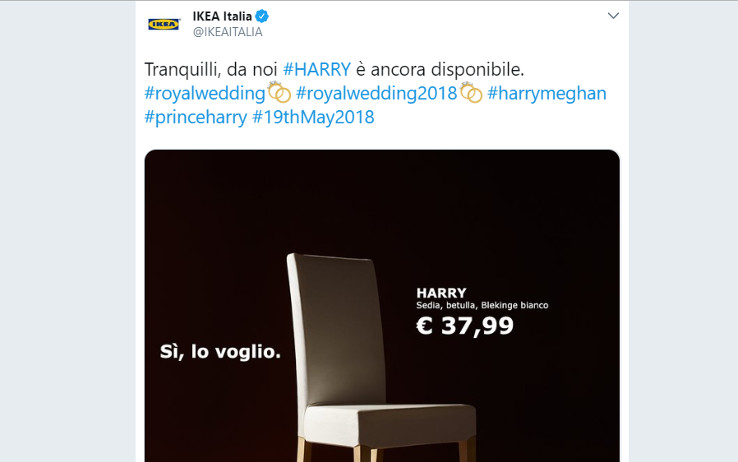Image resolution: width=738 pixels, height=462 pixels.
Task: Select the #harrymeghan hashtag
Action: point(547,94)
